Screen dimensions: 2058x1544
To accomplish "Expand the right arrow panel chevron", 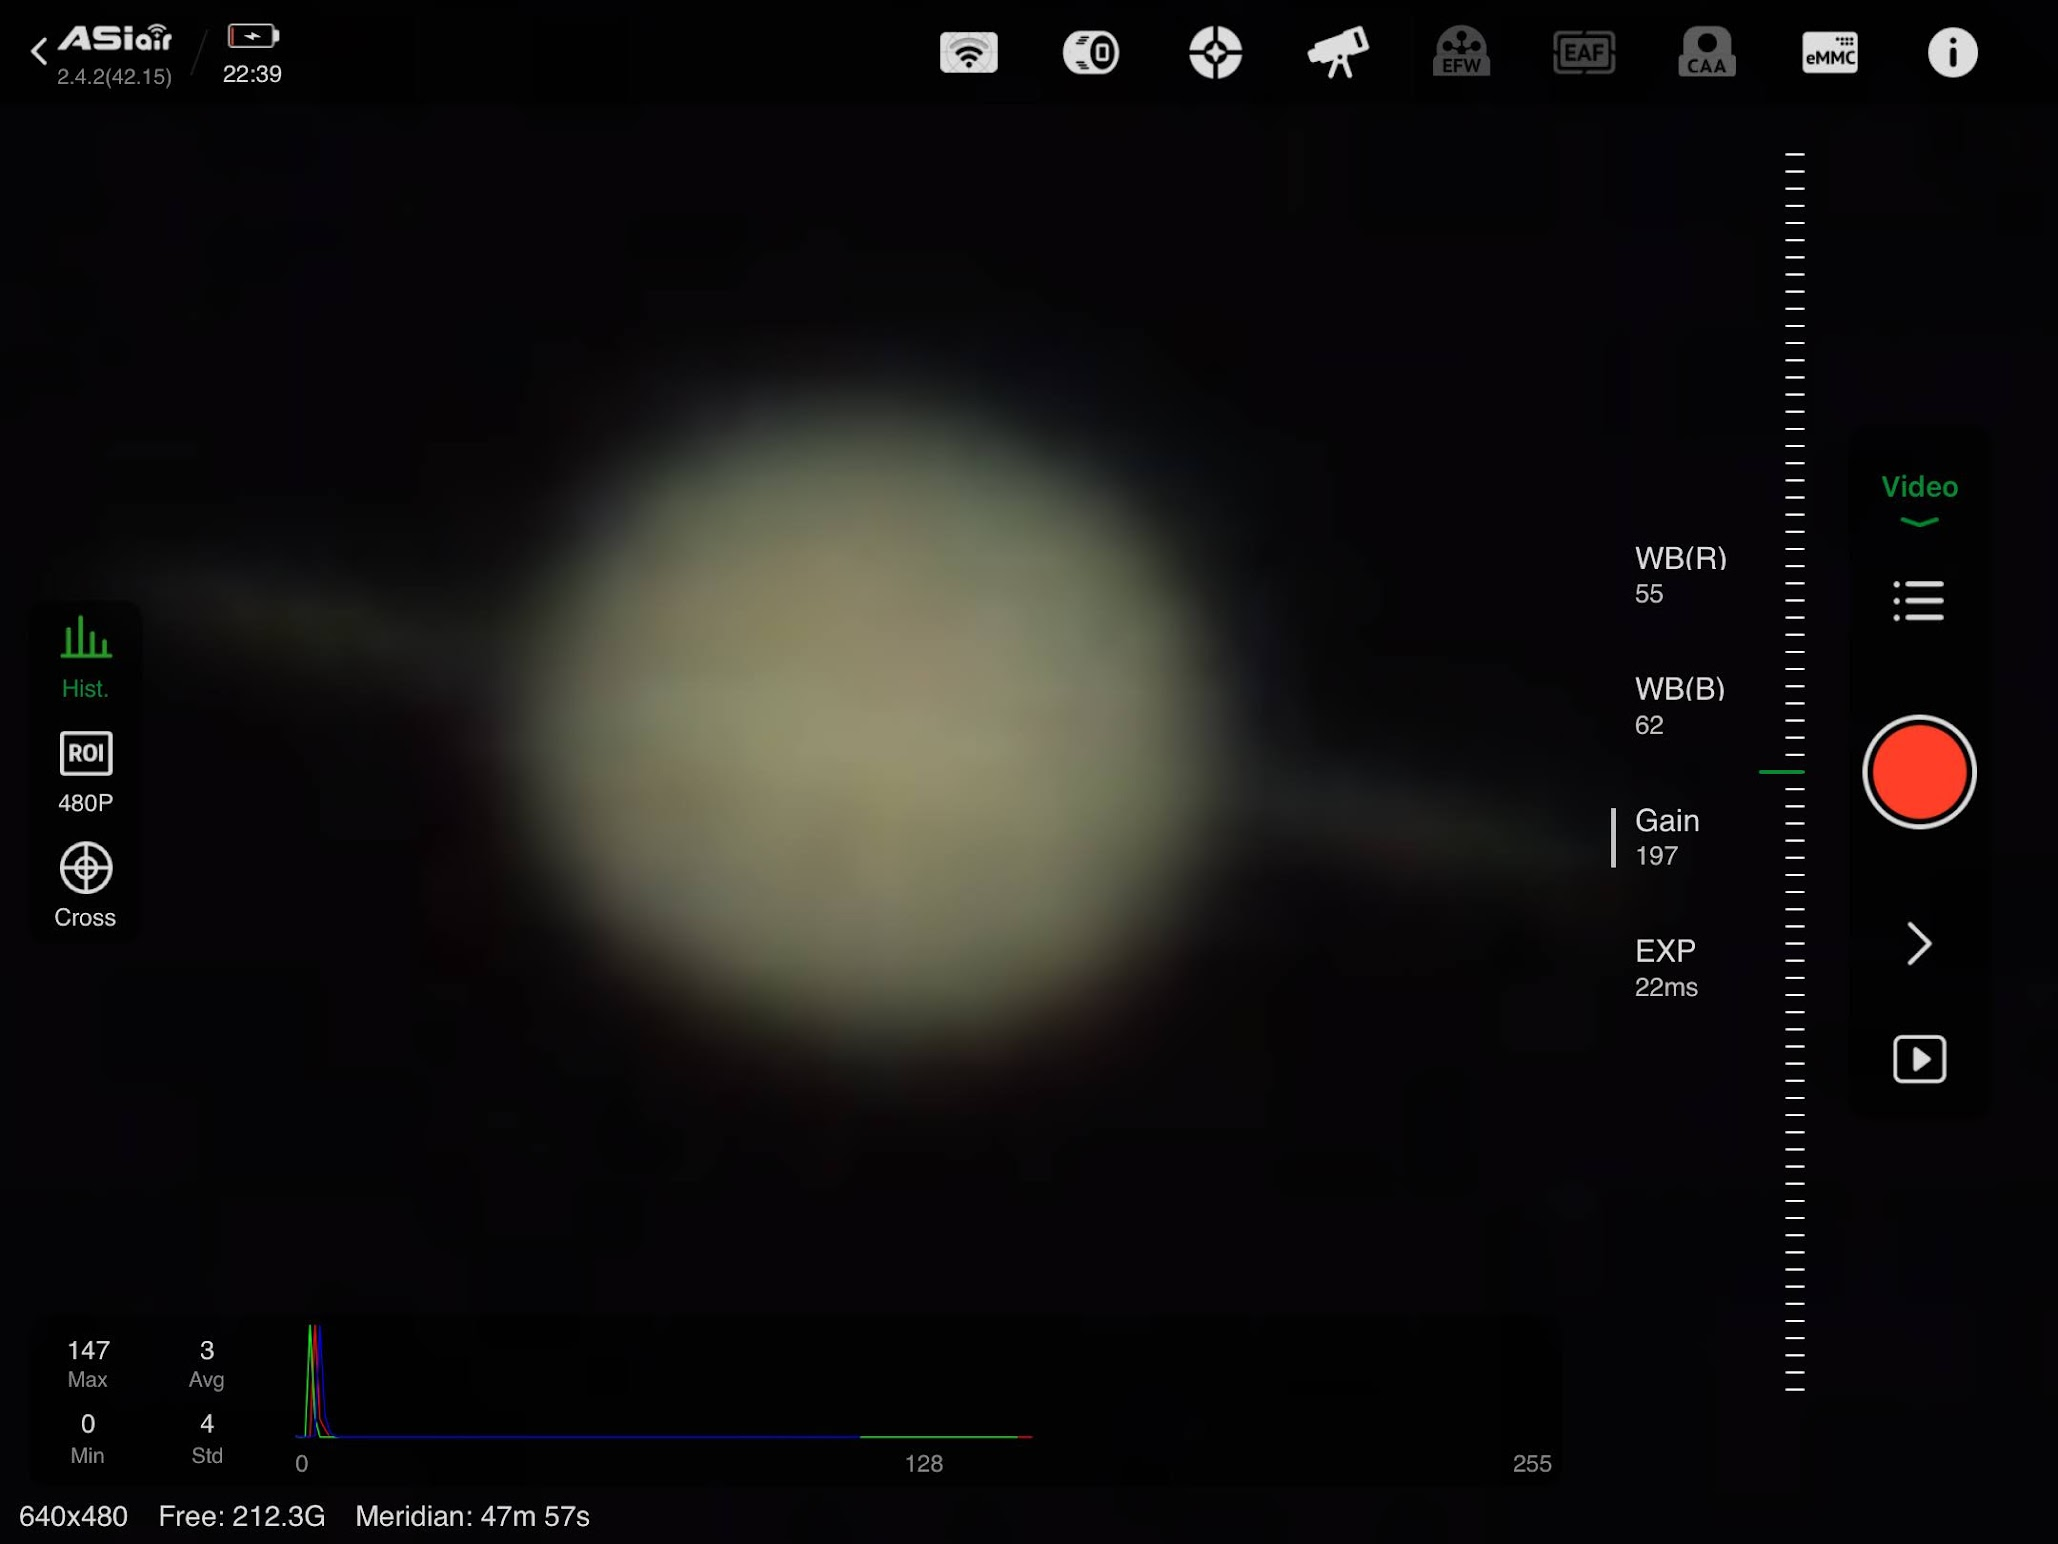I will pyautogui.click(x=1918, y=943).
